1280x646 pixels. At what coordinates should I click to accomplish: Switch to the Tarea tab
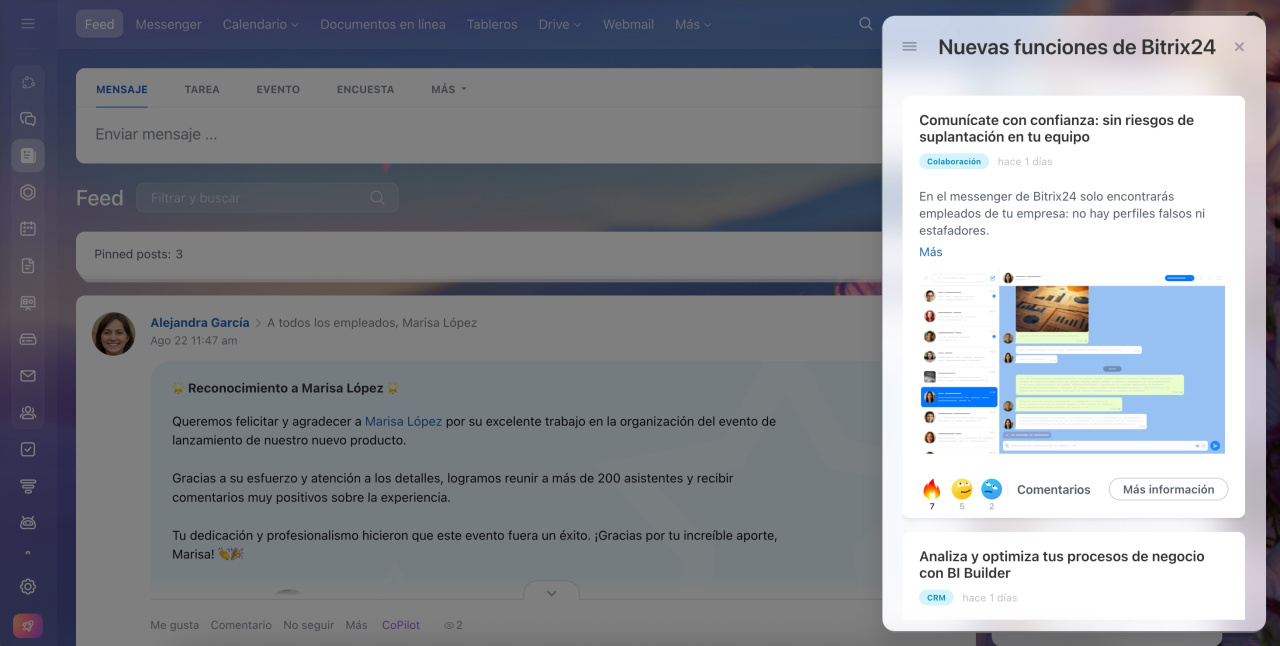(202, 89)
